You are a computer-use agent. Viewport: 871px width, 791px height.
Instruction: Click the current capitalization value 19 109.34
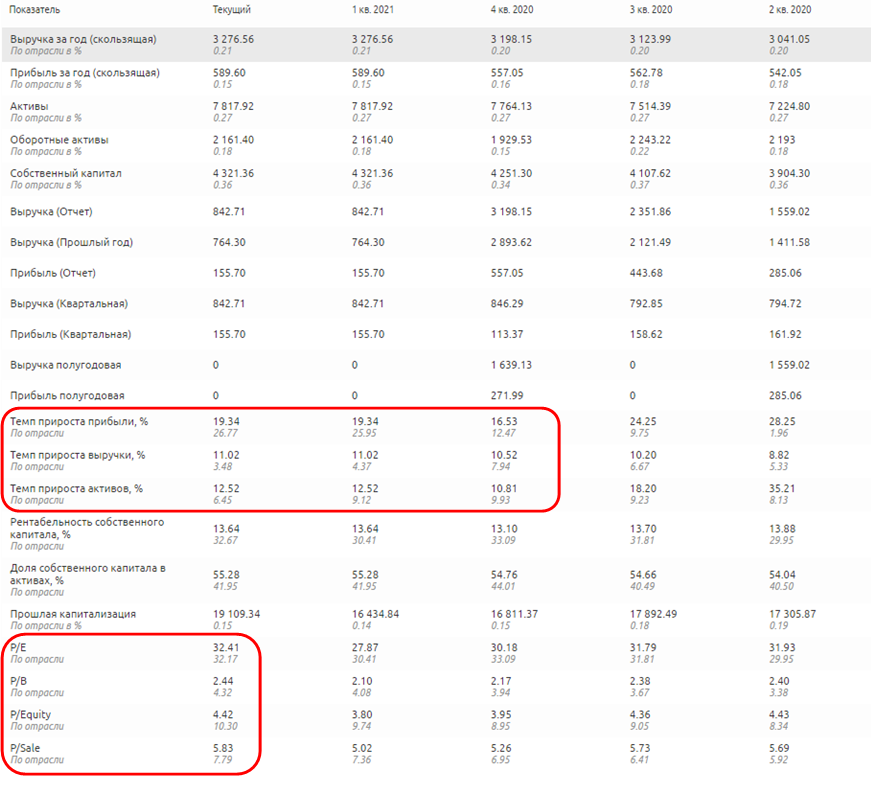click(x=237, y=614)
